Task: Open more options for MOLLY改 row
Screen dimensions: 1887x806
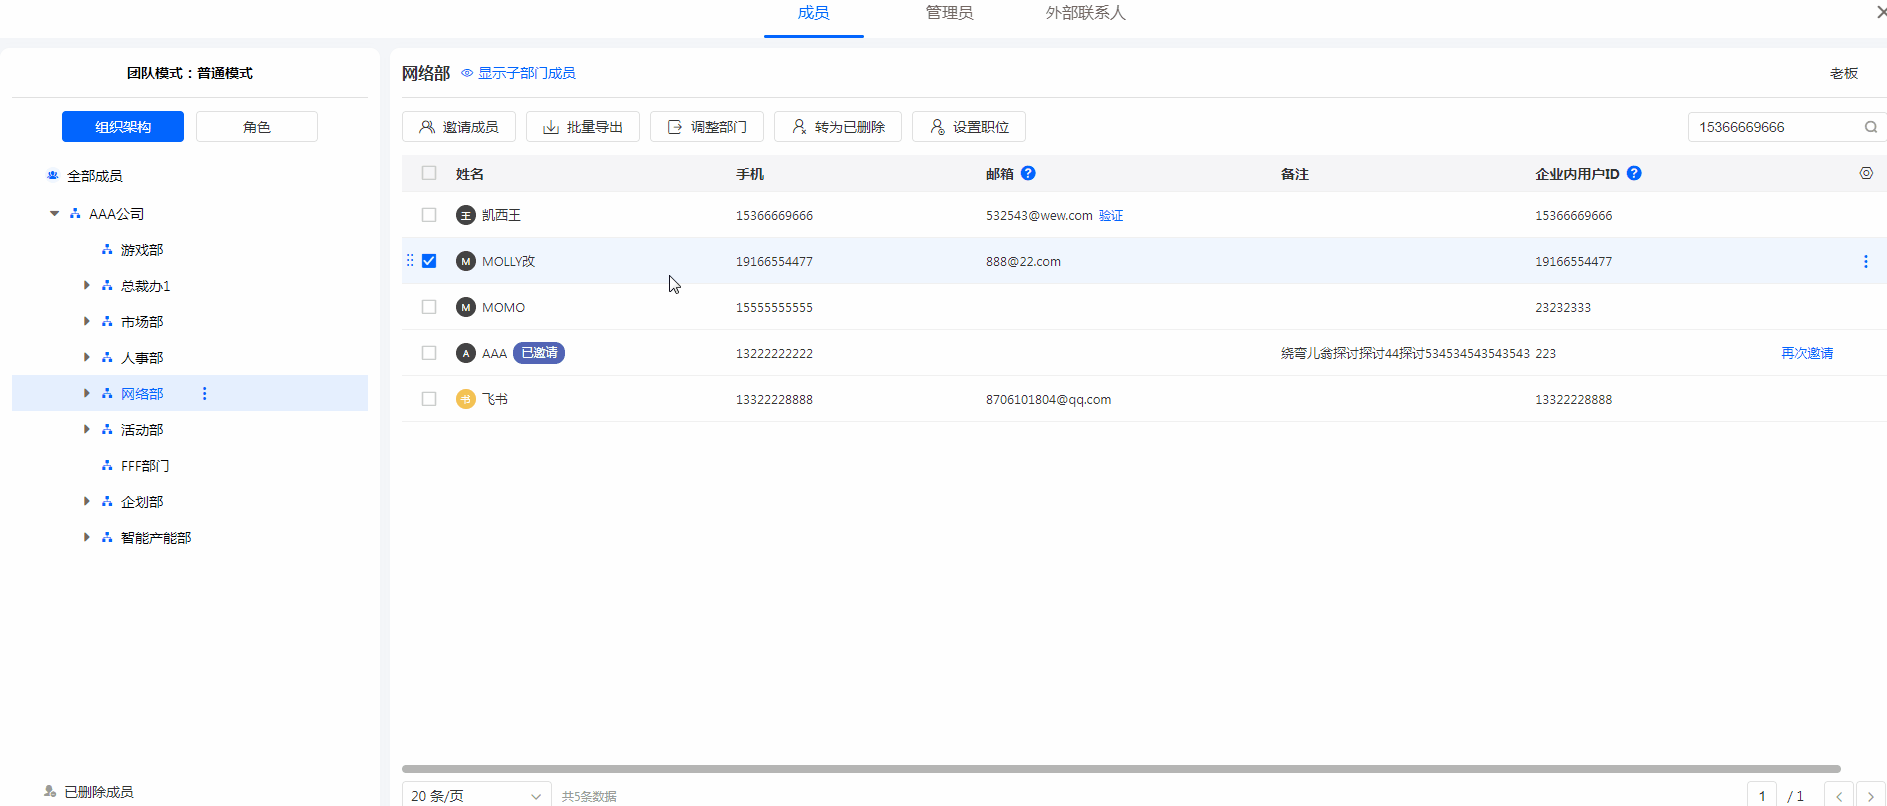Action: (1865, 262)
